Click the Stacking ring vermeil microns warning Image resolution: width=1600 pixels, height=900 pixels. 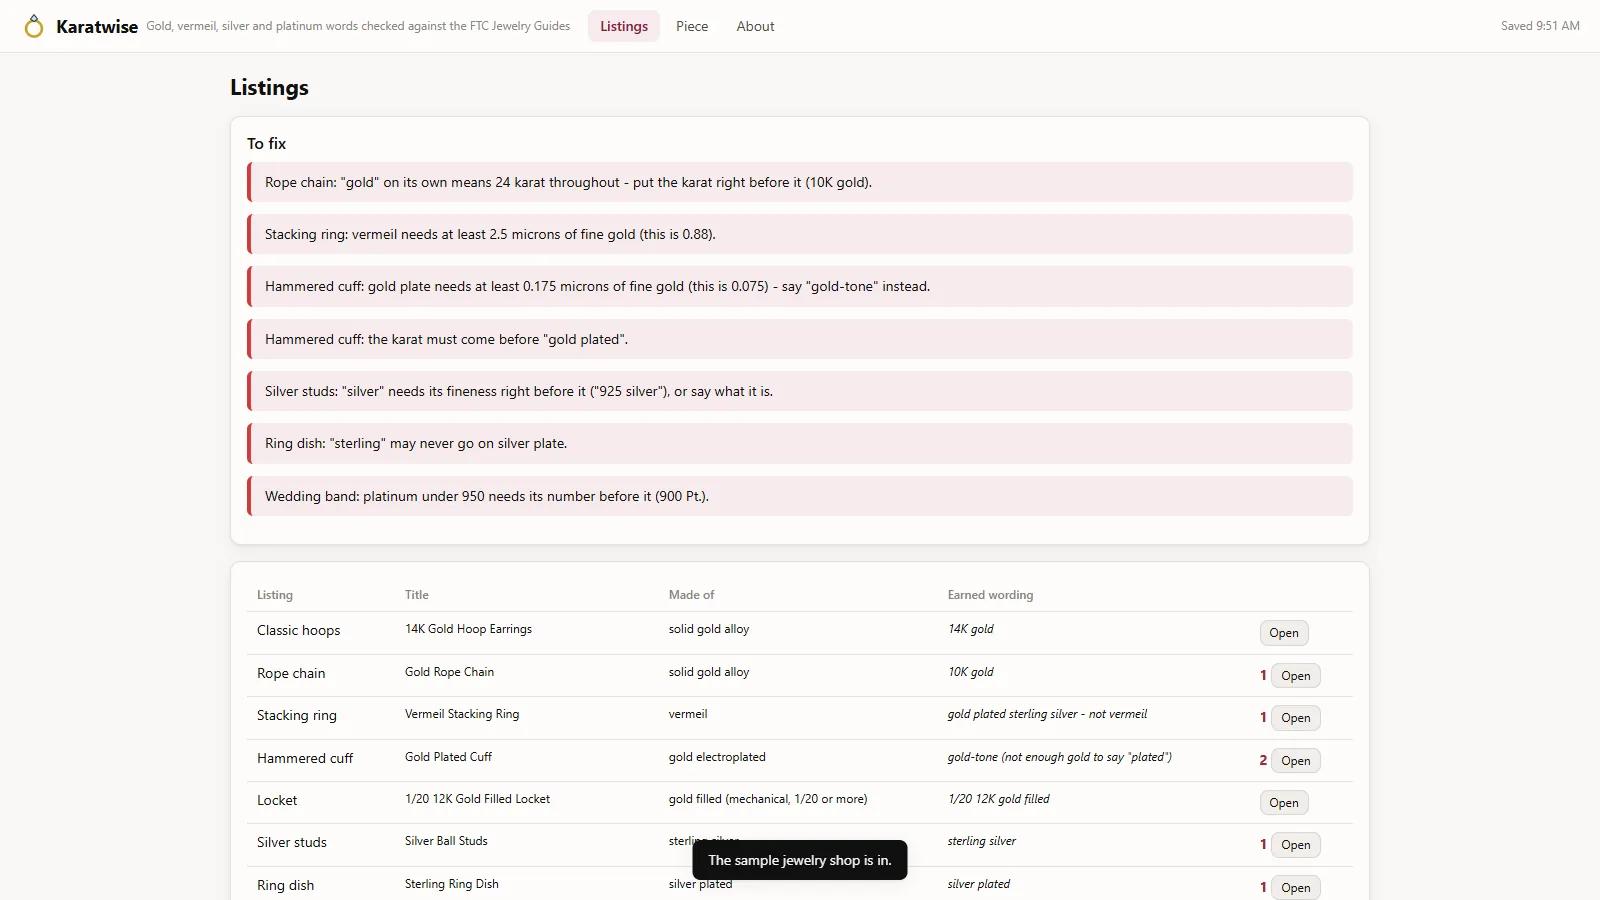pyautogui.click(x=800, y=234)
